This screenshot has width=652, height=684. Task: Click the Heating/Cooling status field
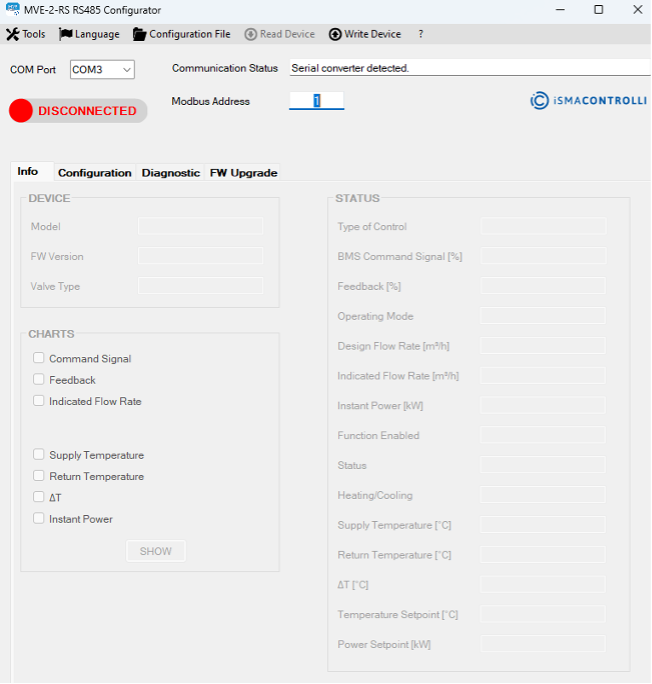click(x=543, y=495)
